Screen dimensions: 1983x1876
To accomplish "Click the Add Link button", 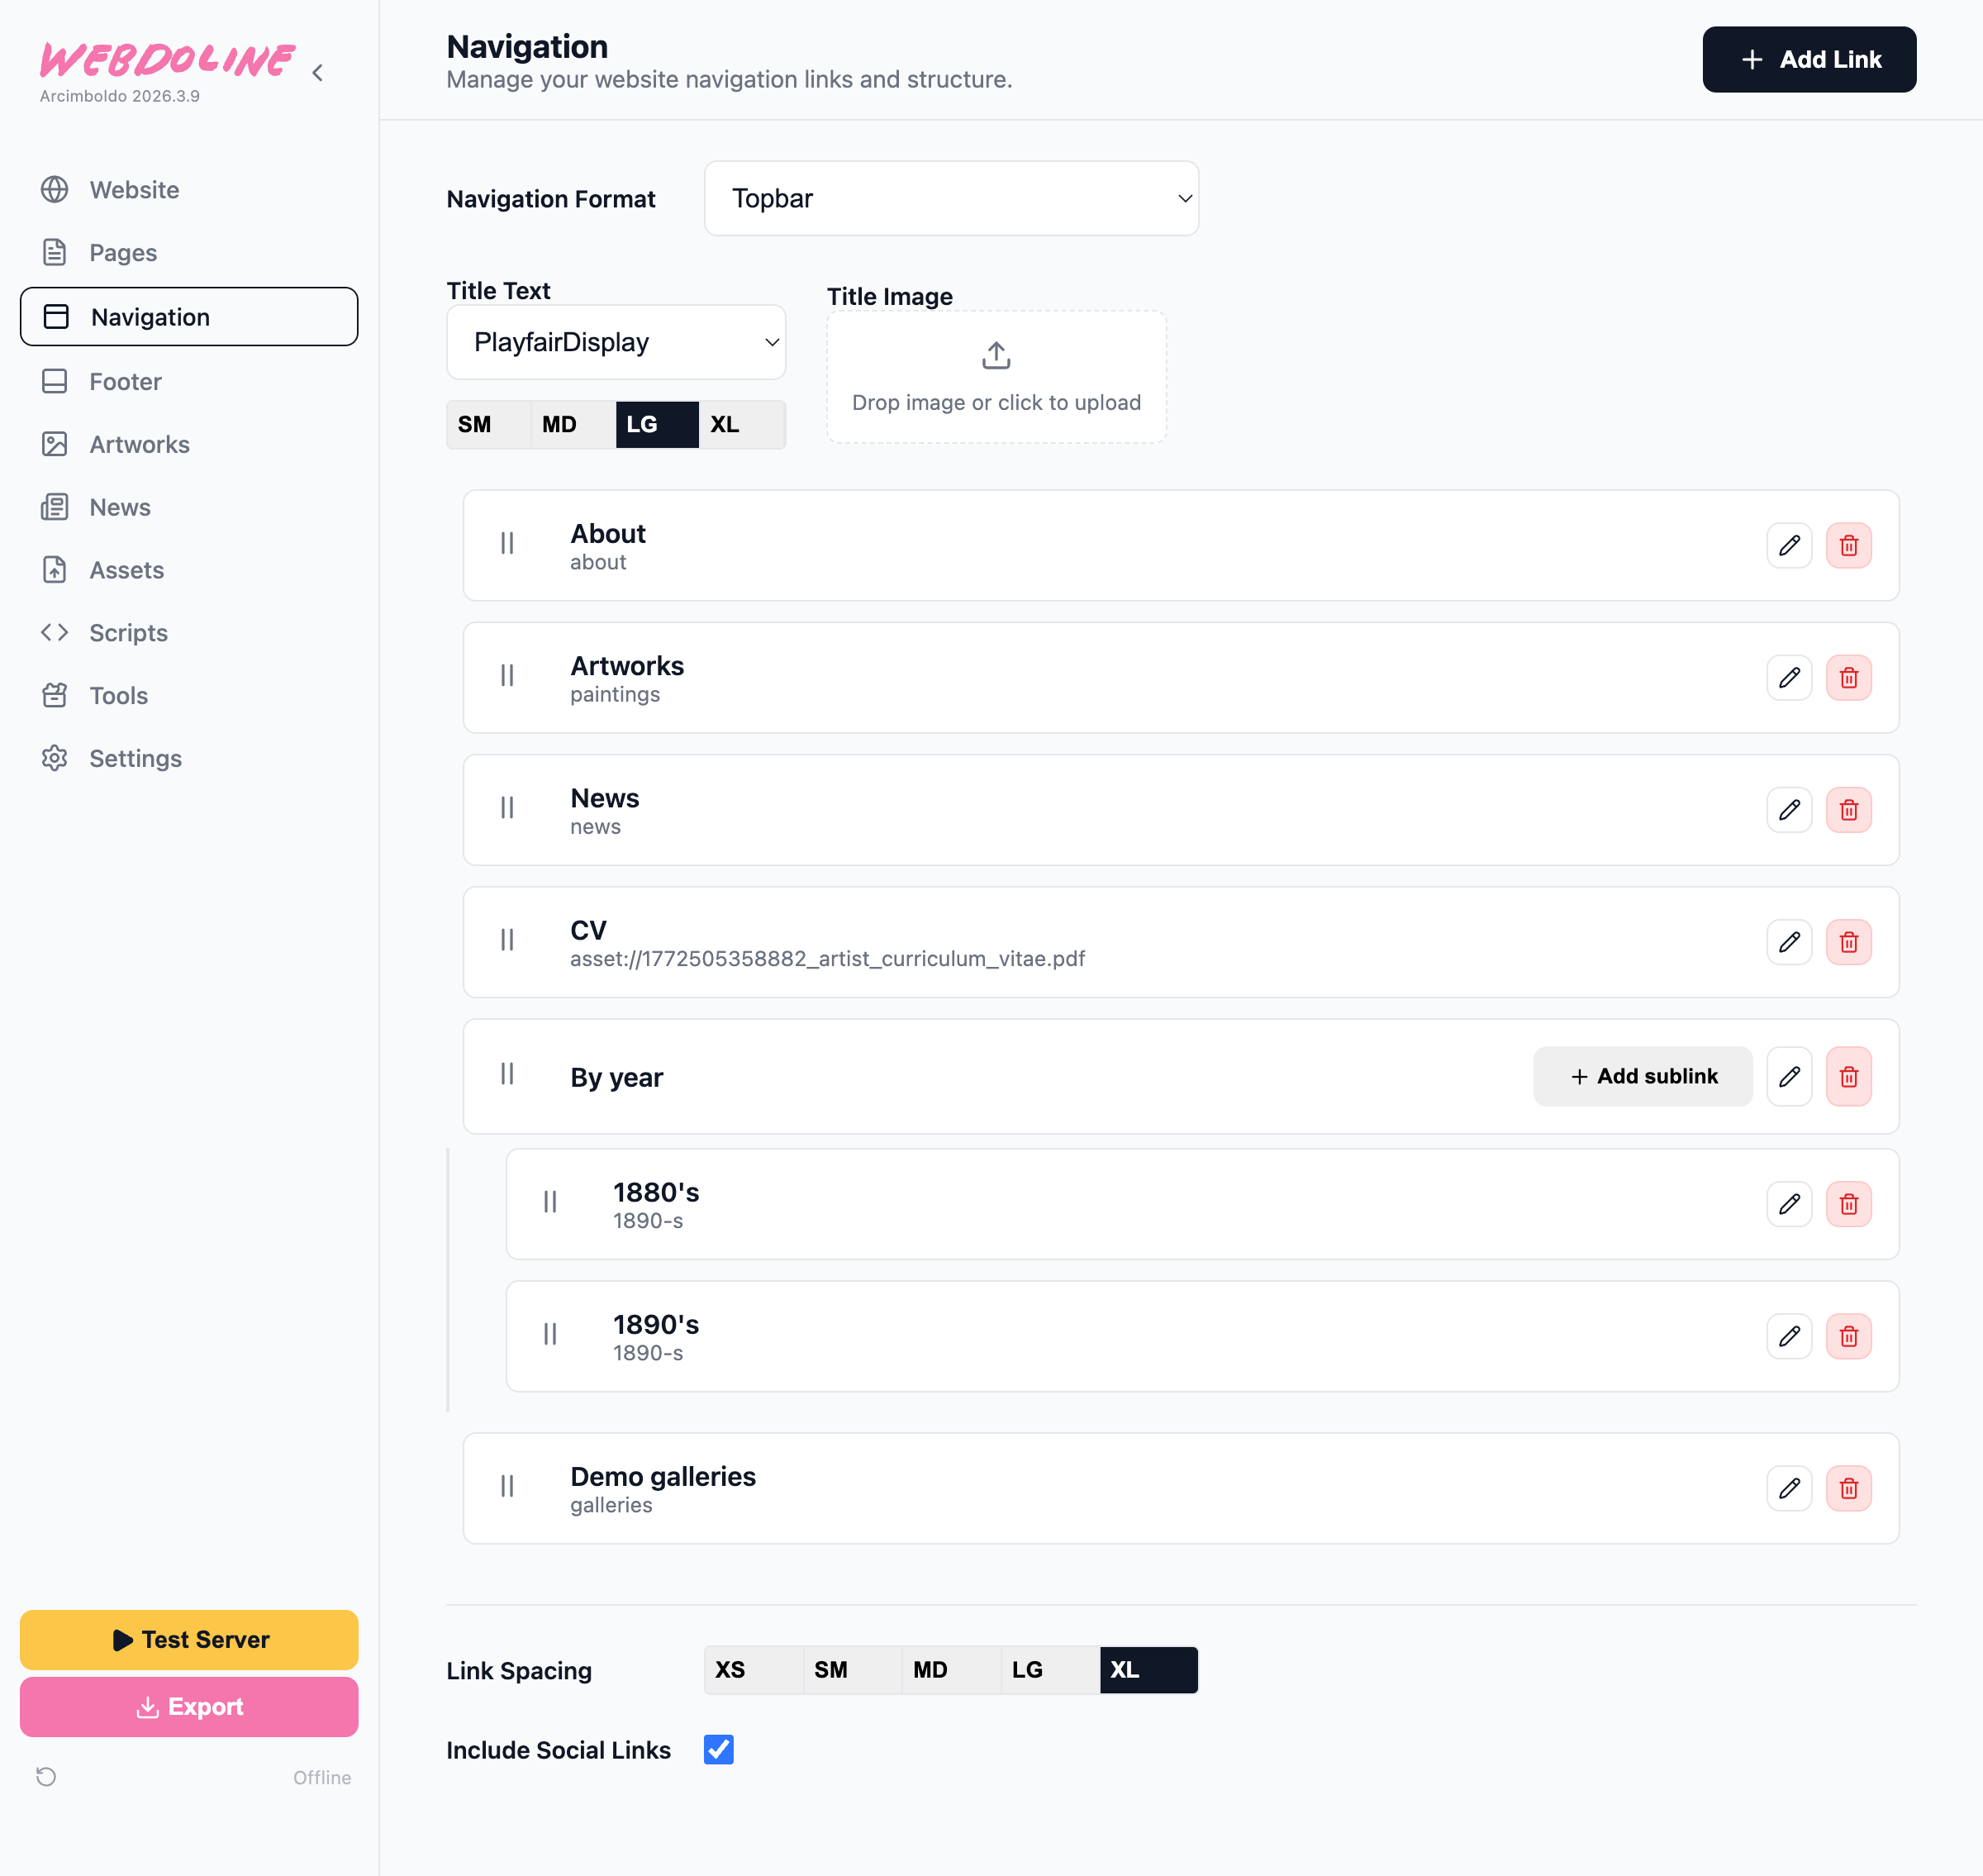I will 1808,60.
